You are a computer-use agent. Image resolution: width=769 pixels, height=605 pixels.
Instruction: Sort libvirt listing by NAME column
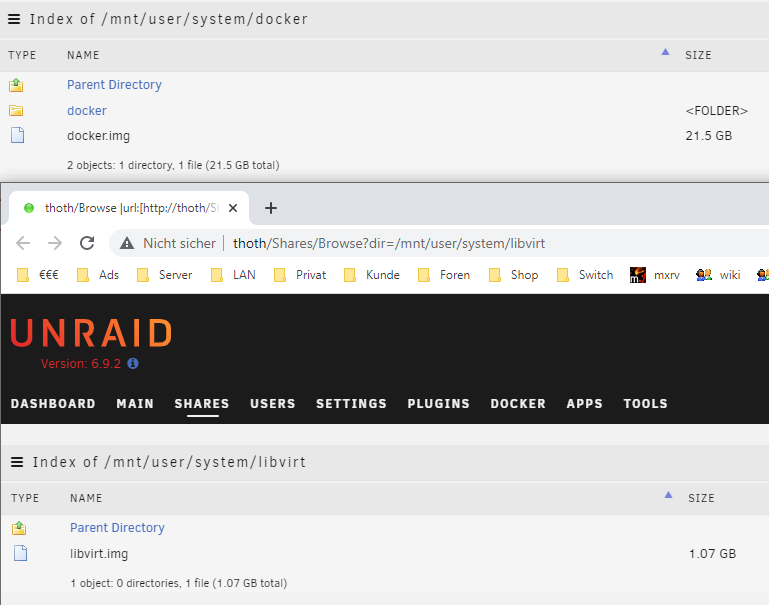pos(86,498)
